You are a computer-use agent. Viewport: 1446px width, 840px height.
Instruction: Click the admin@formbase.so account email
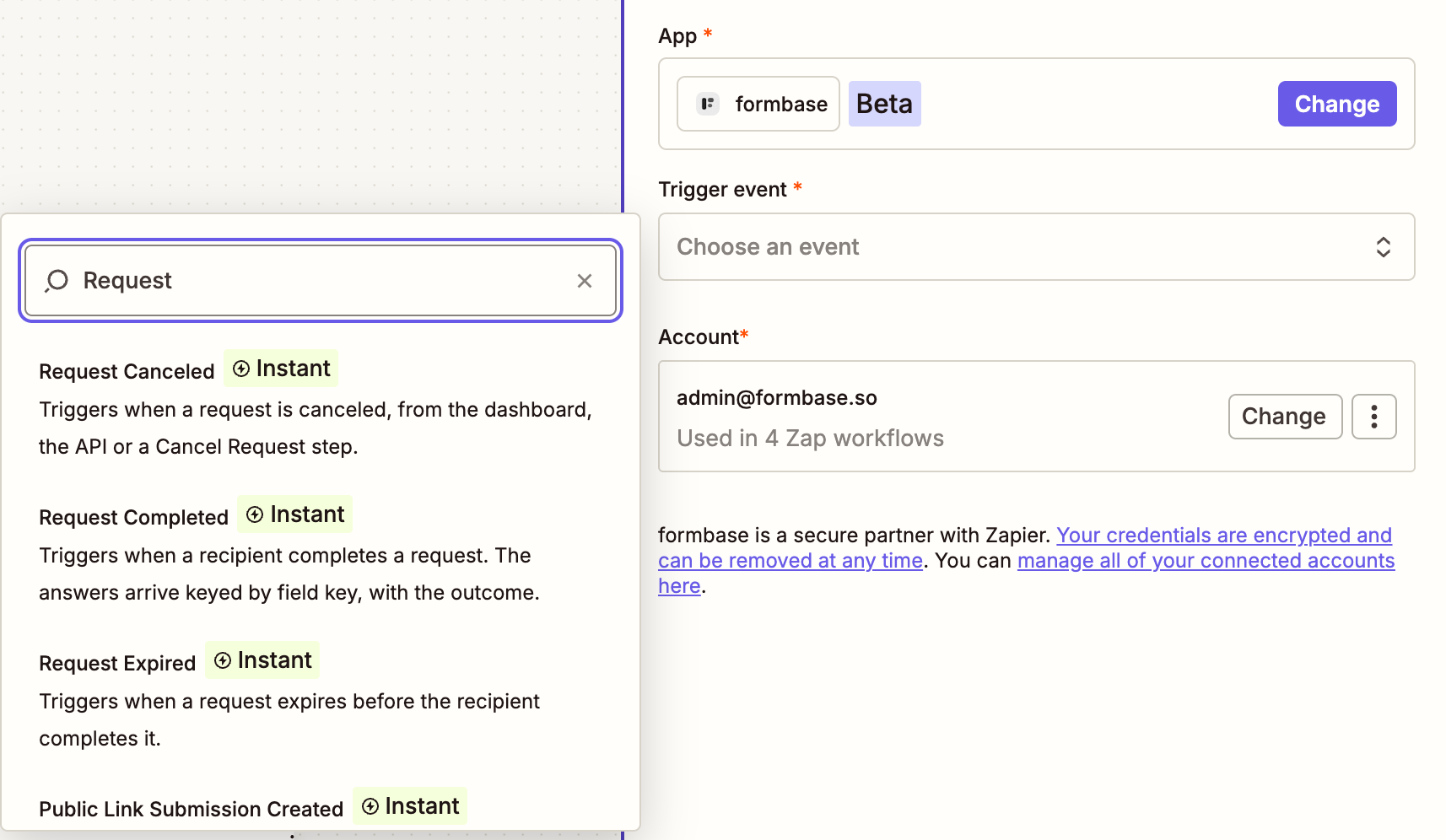[x=777, y=398]
